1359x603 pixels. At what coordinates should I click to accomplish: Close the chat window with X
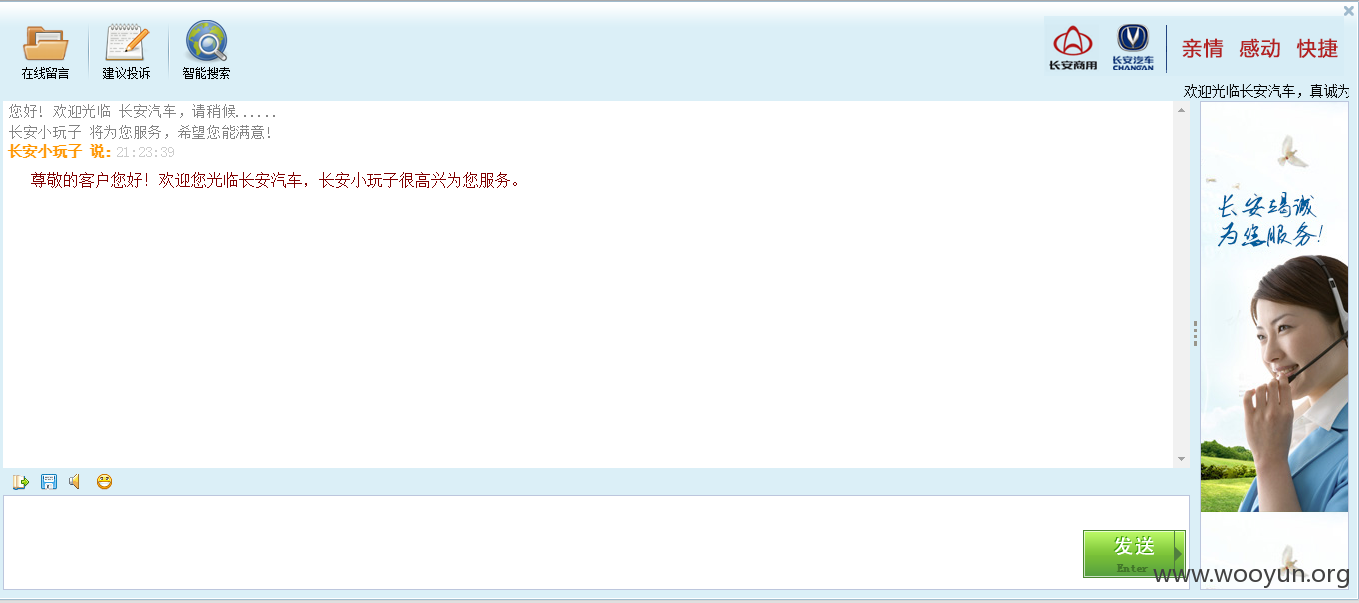1348,11
